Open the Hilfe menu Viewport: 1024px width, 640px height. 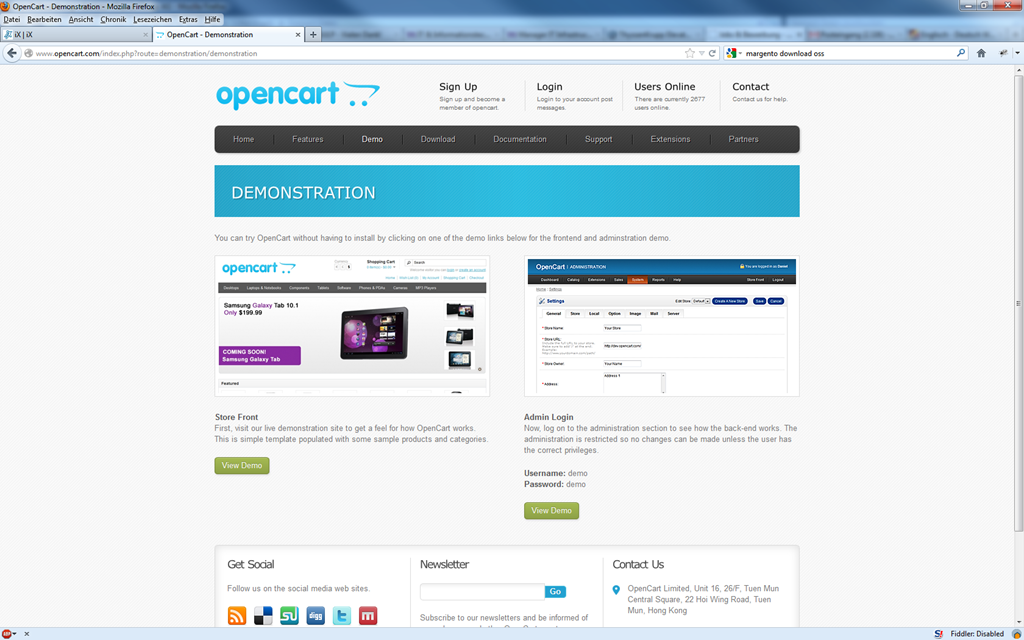tap(212, 20)
